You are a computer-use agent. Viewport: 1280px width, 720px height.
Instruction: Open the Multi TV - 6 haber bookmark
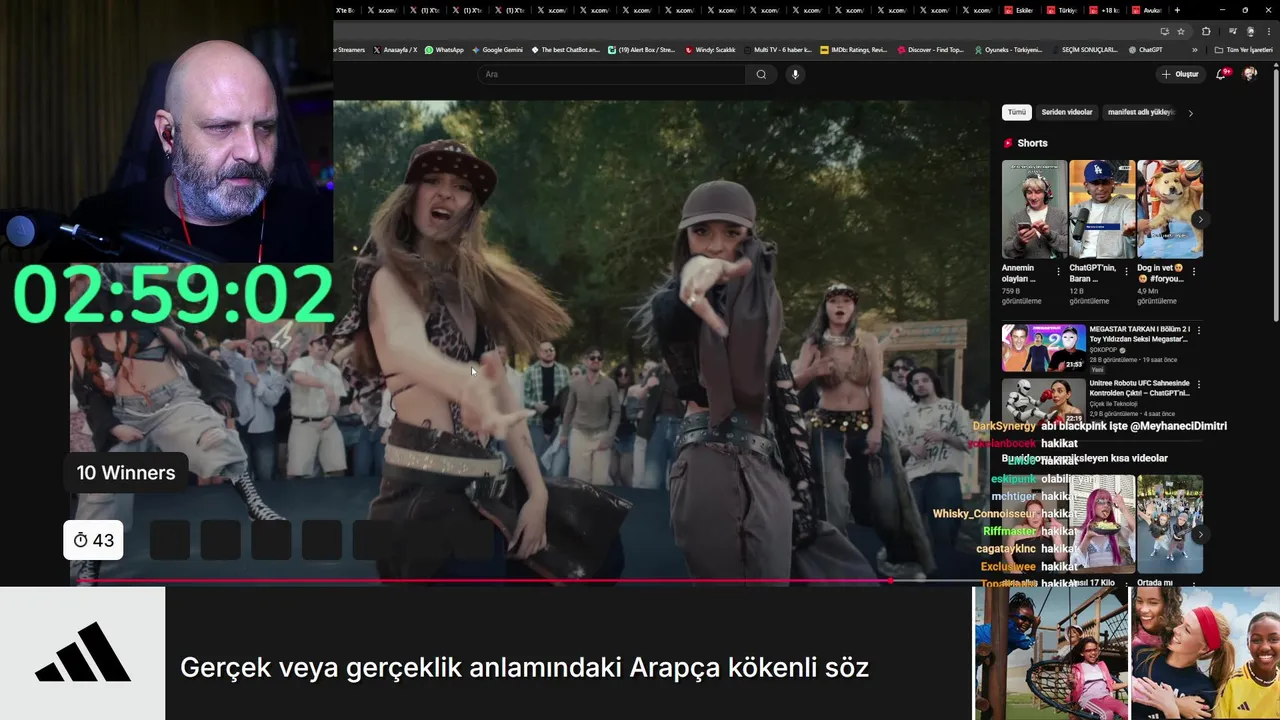pos(777,49)
